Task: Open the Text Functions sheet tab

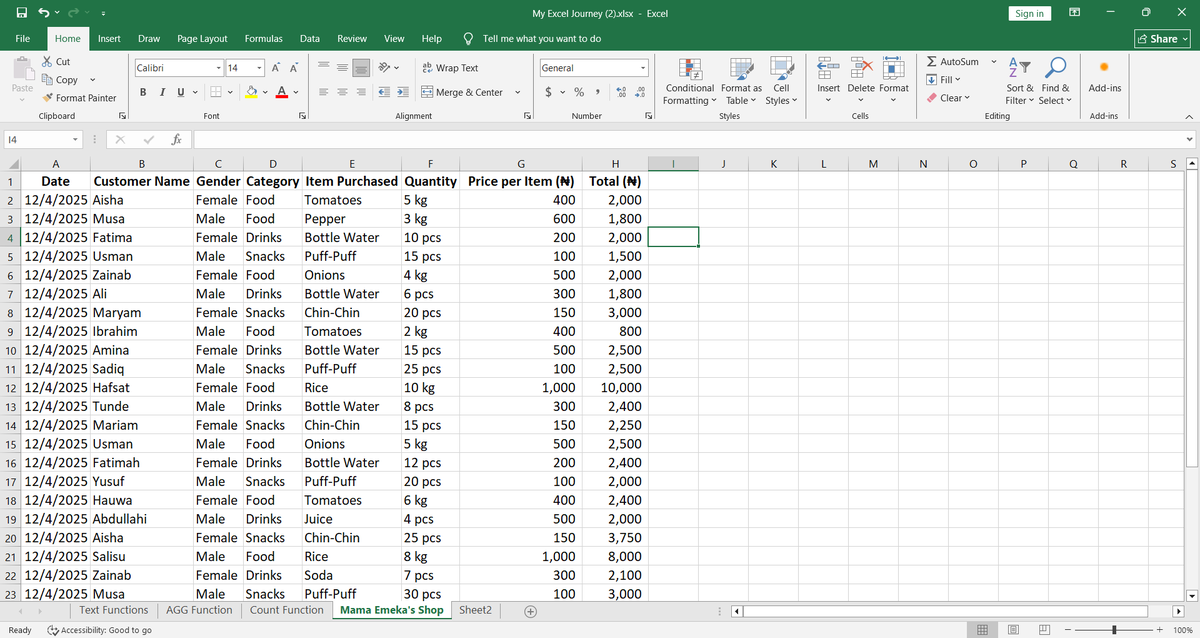Action: click(113, 610)
